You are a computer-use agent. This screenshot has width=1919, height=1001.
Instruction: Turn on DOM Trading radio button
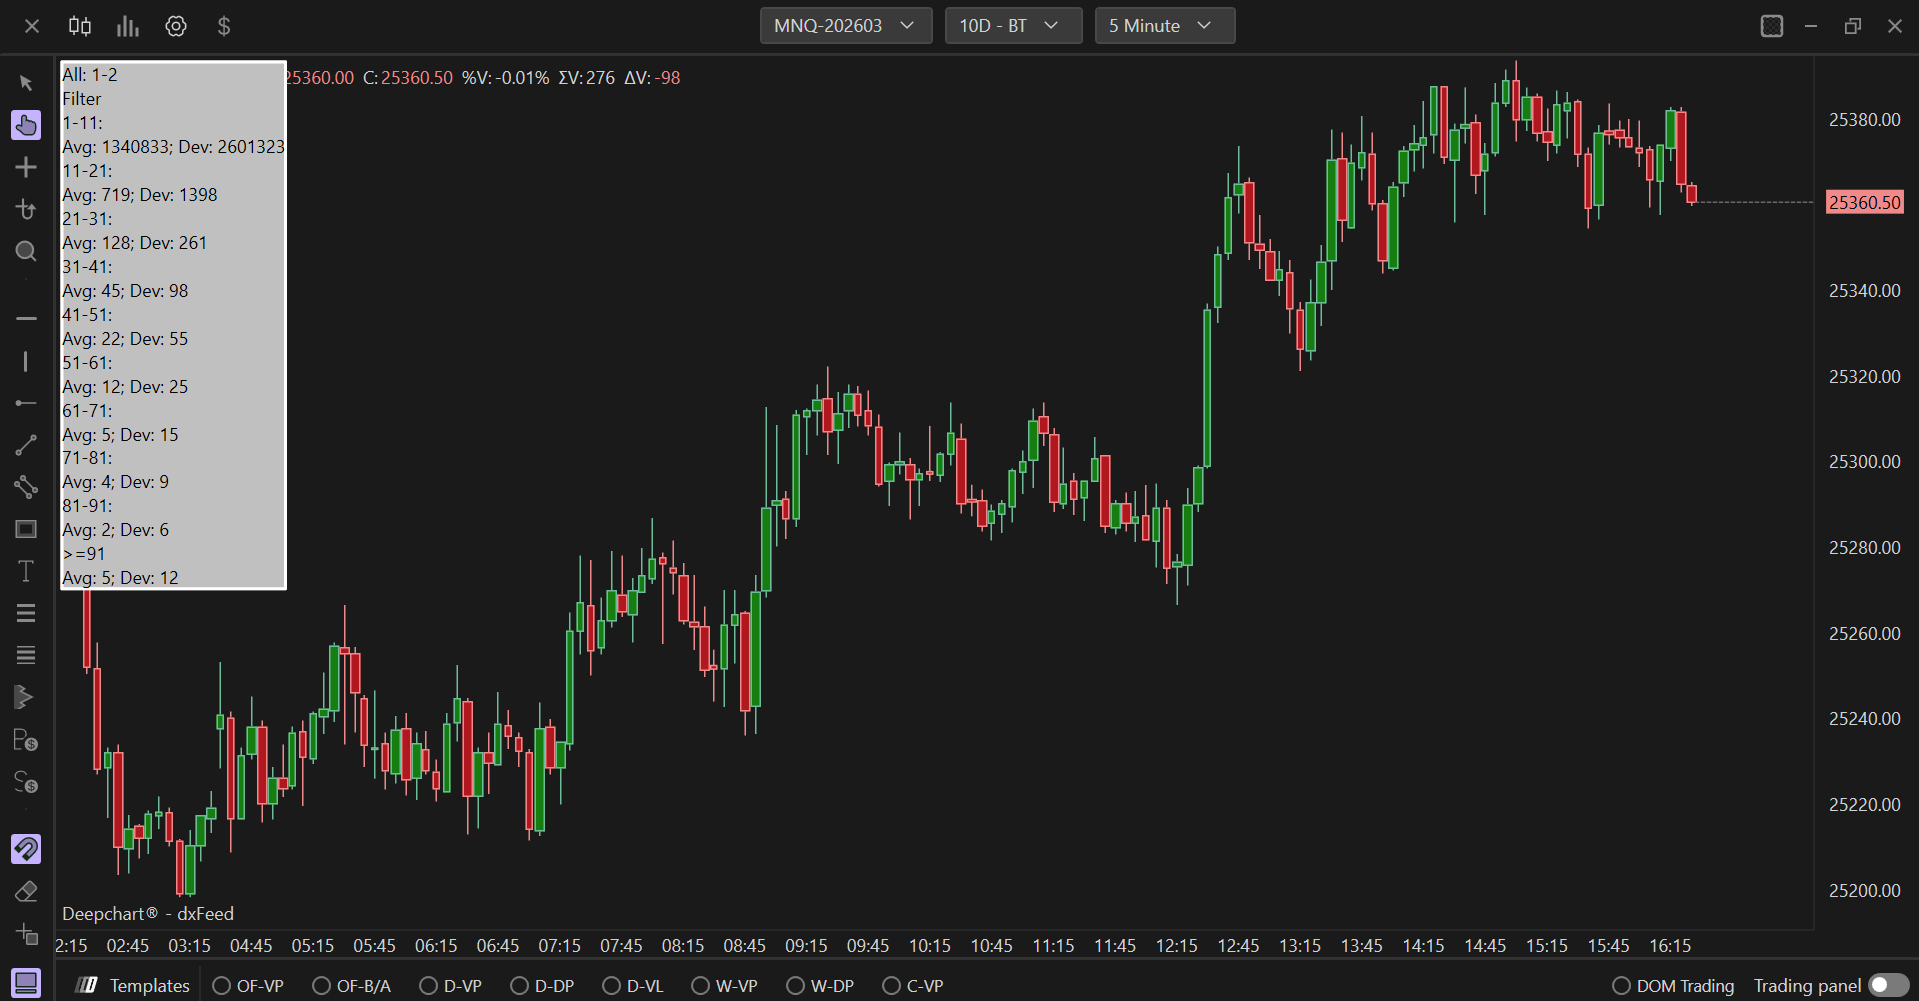click(x=1621, y=986)
